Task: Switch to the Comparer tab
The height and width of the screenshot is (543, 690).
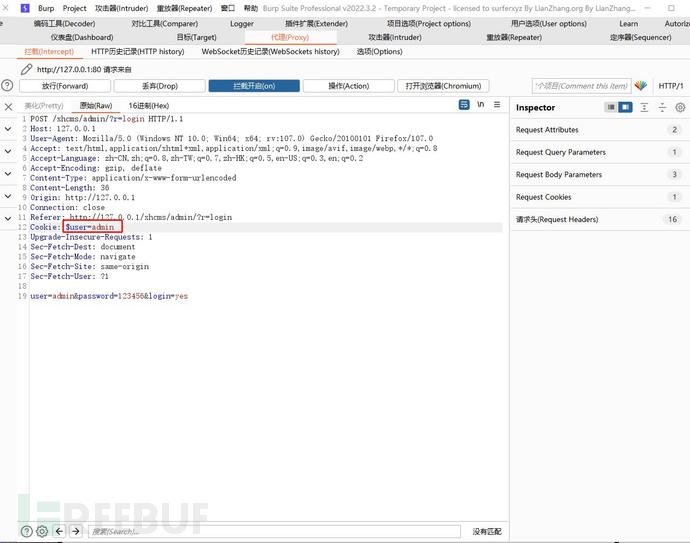Action: pos(165,24)
